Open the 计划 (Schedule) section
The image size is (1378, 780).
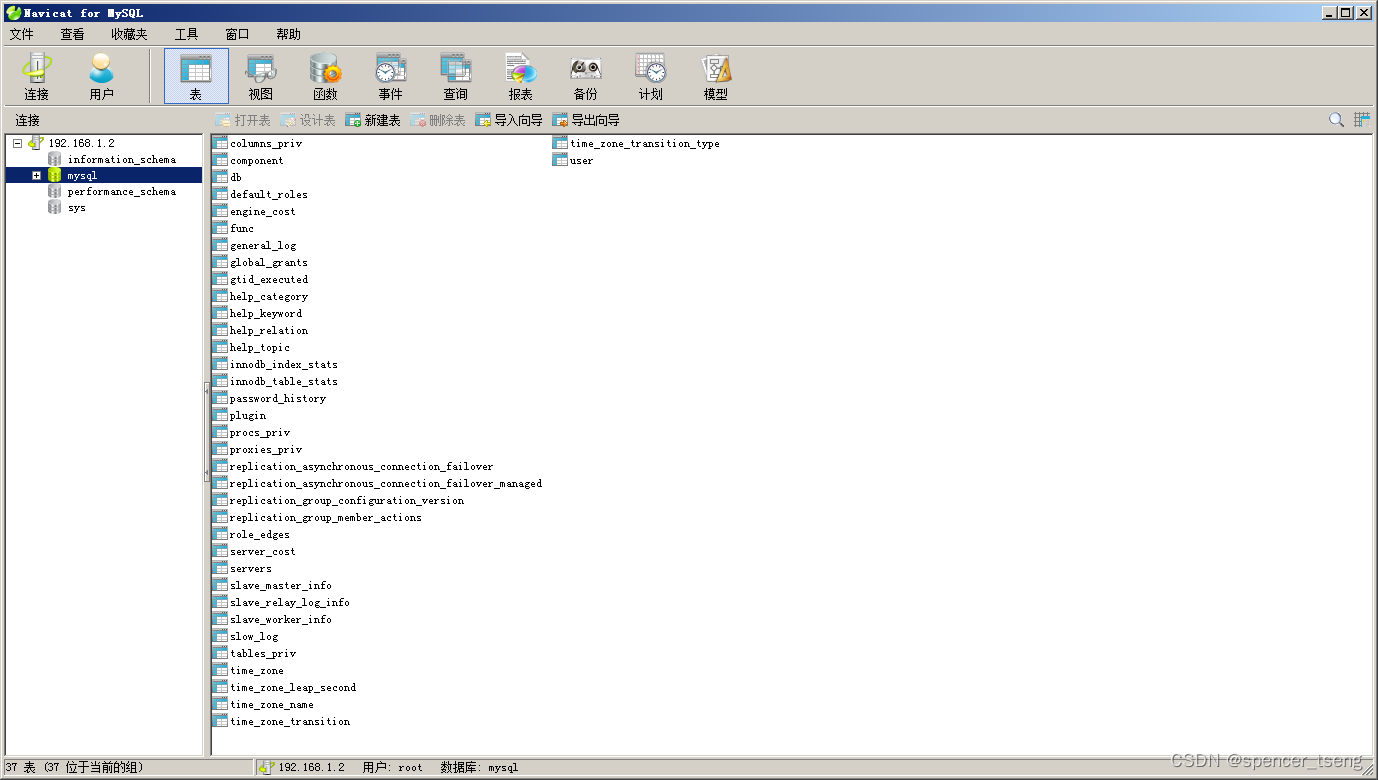click(650, 75)
